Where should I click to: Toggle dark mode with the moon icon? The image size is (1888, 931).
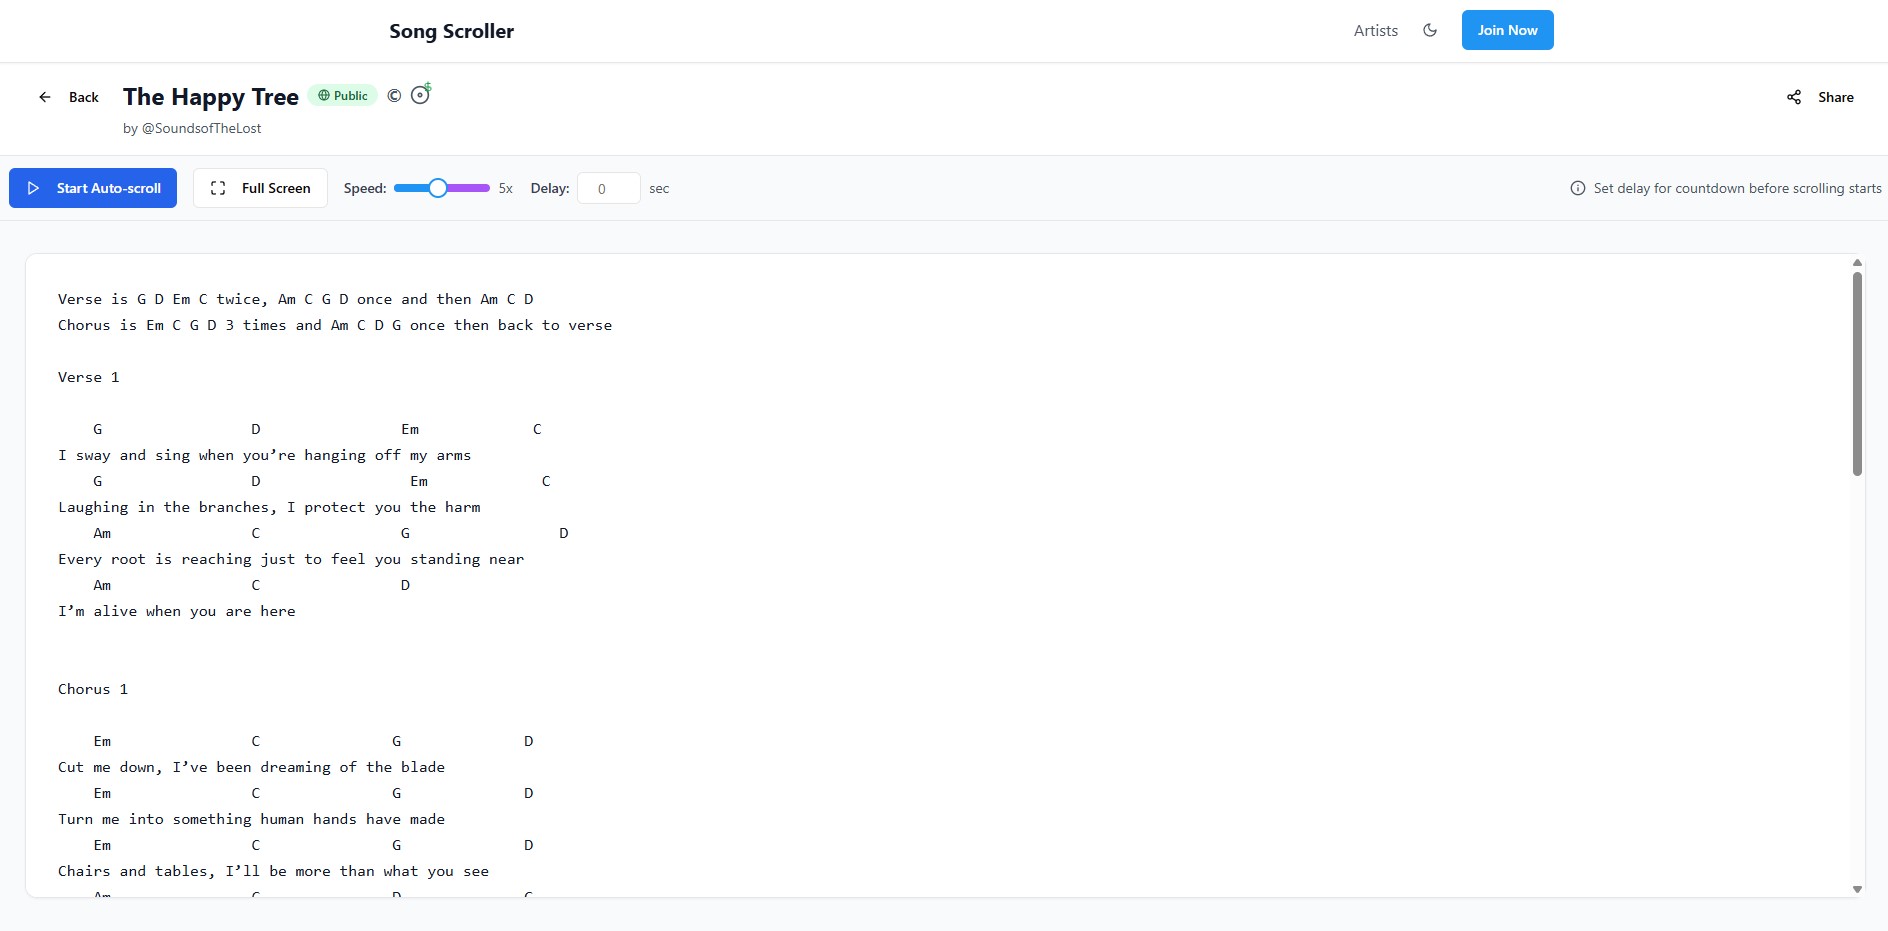tap(1430, 30)
